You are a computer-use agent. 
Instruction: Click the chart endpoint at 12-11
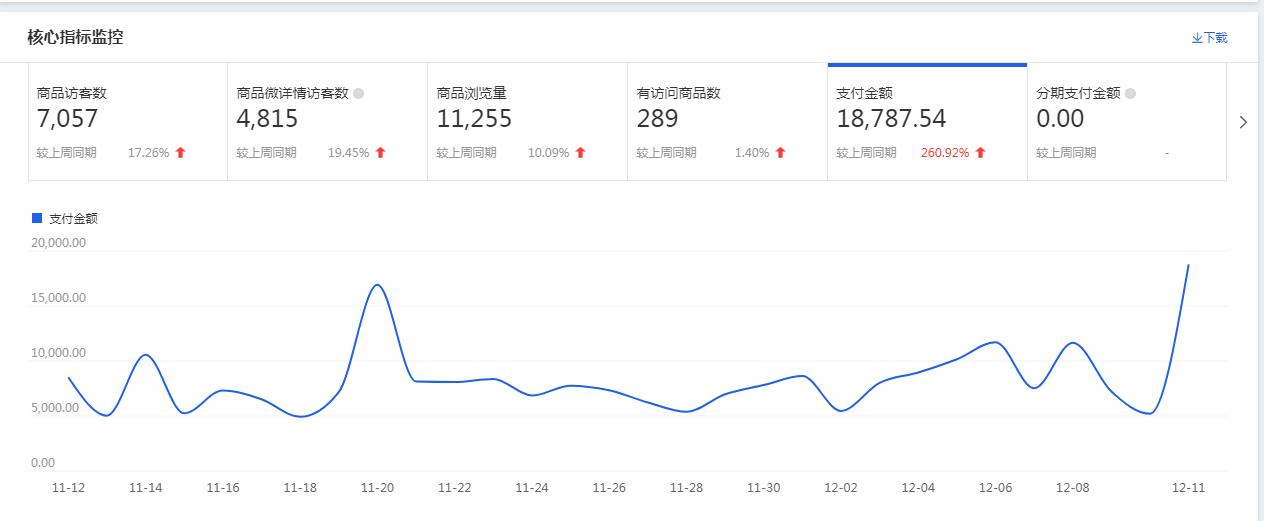1188,265
